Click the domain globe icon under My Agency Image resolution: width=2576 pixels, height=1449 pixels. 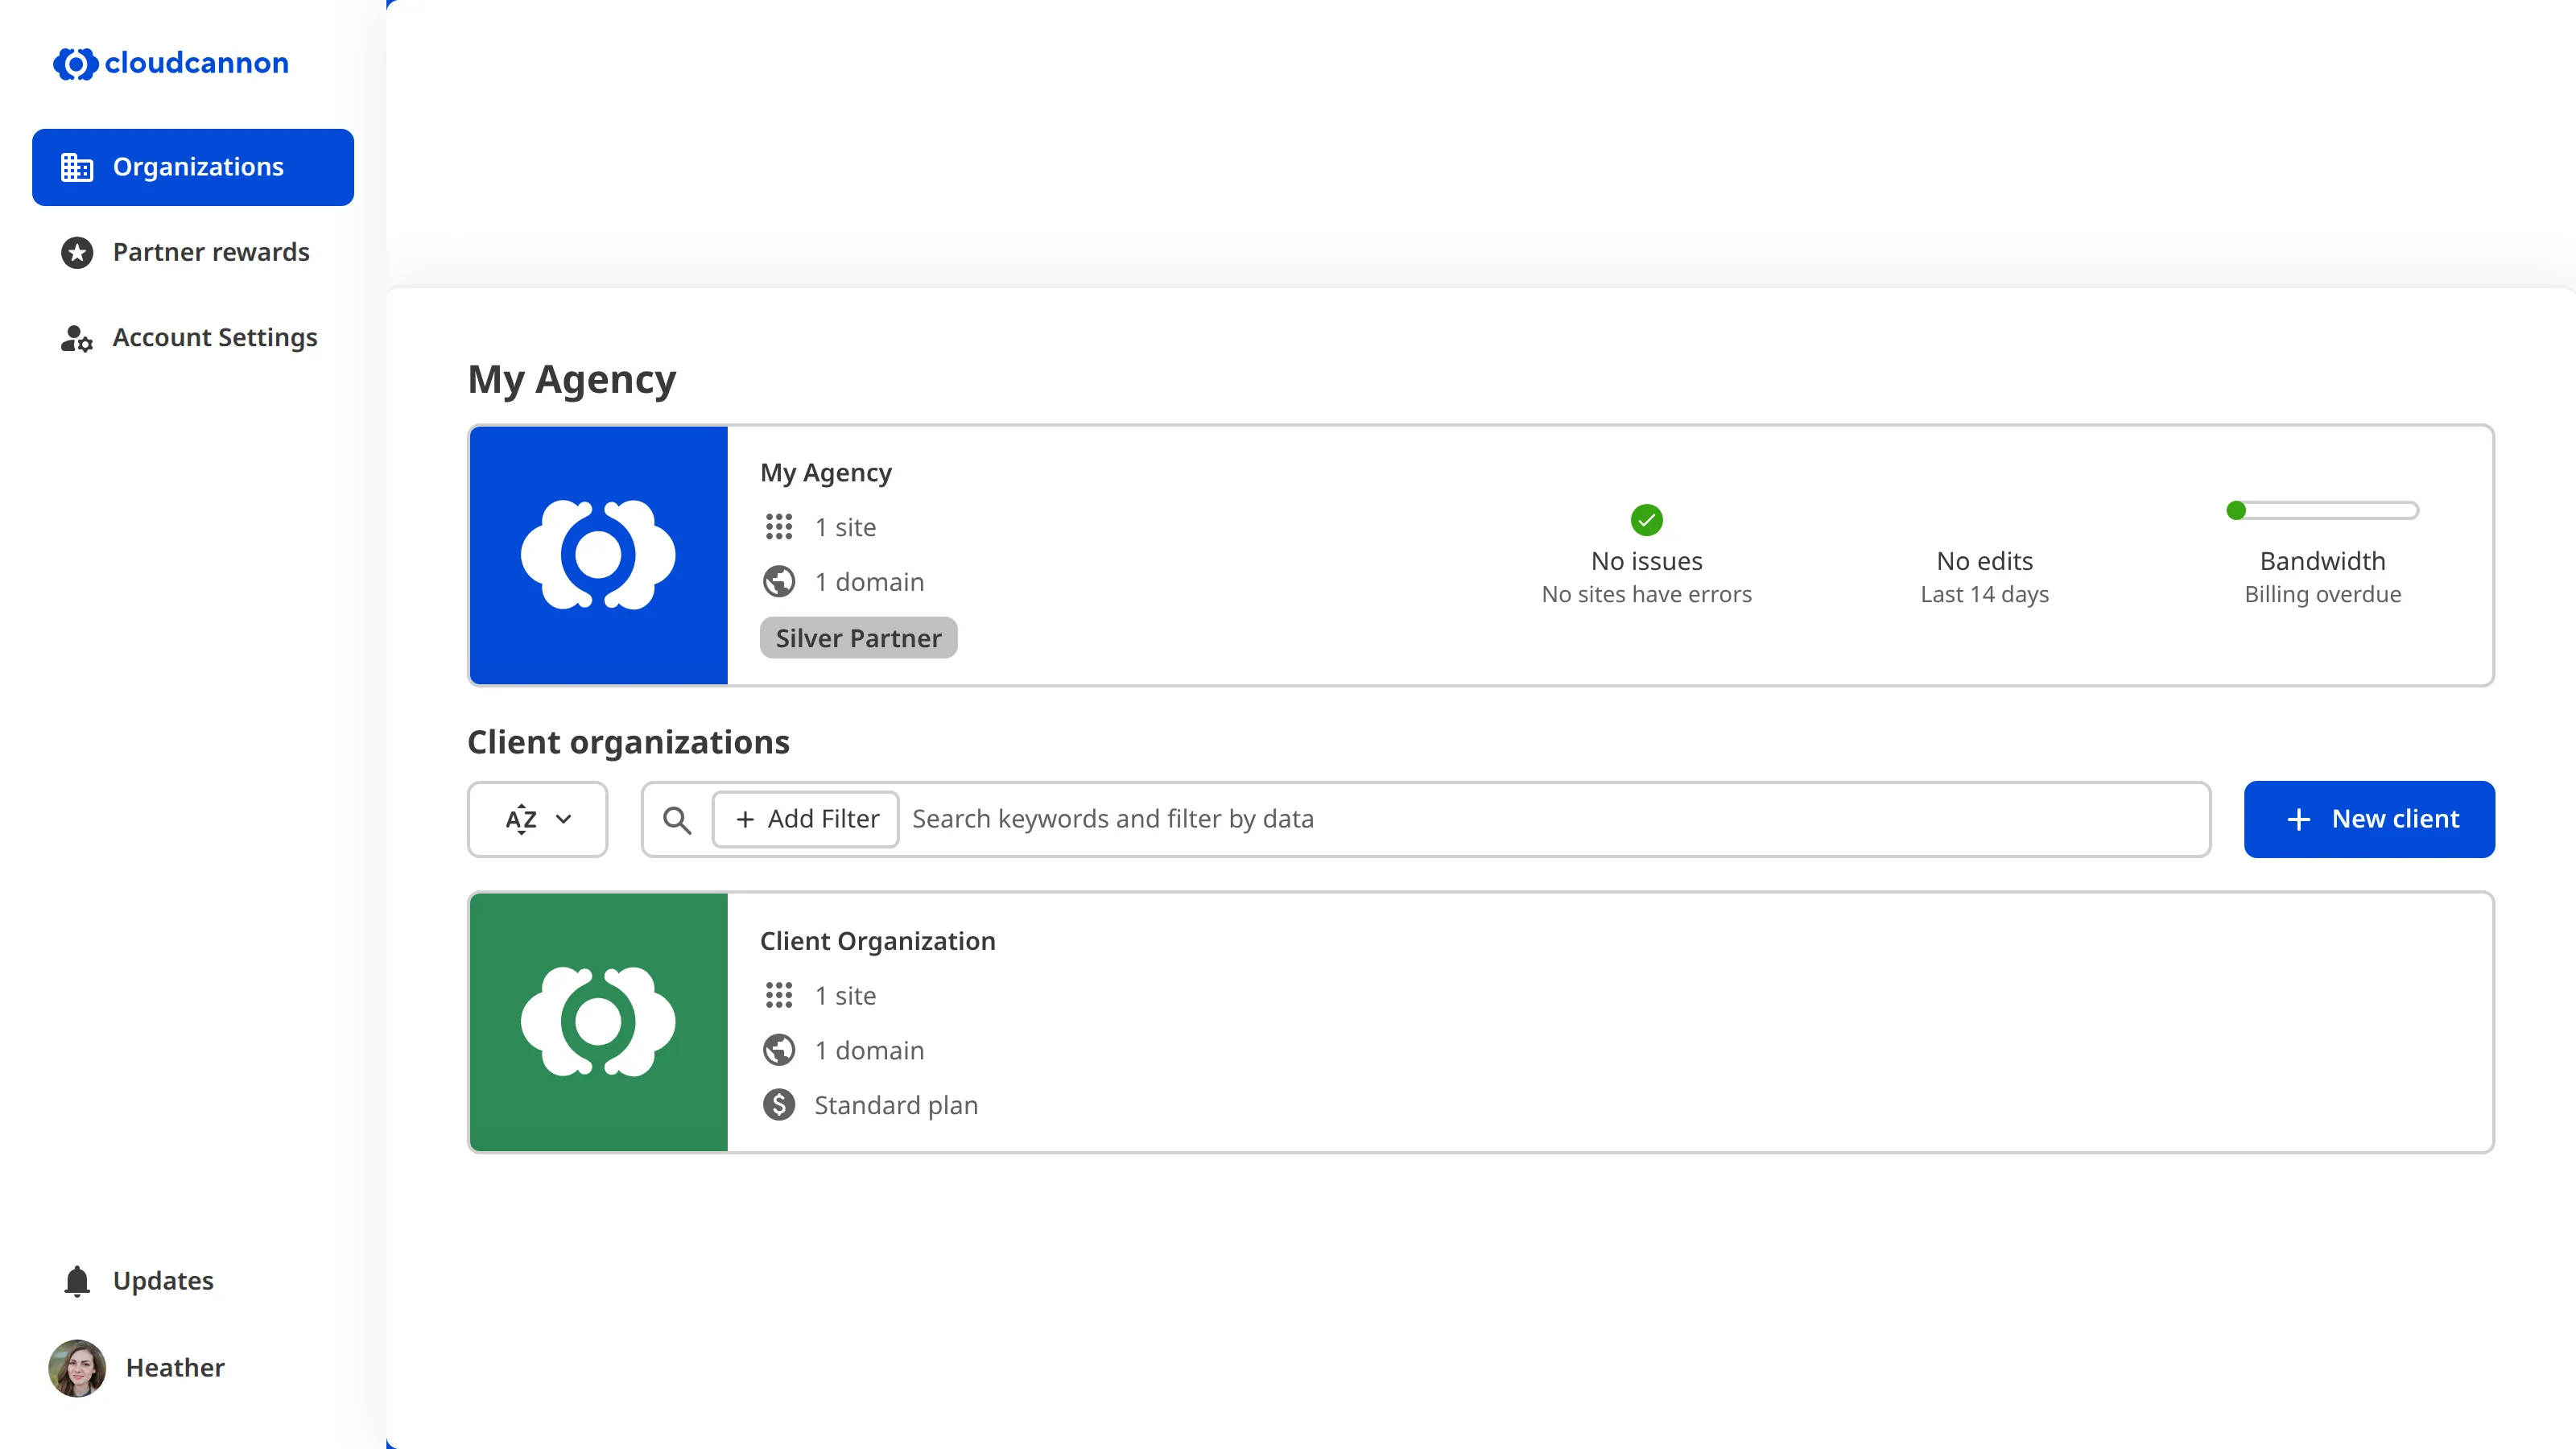point(779,581)
